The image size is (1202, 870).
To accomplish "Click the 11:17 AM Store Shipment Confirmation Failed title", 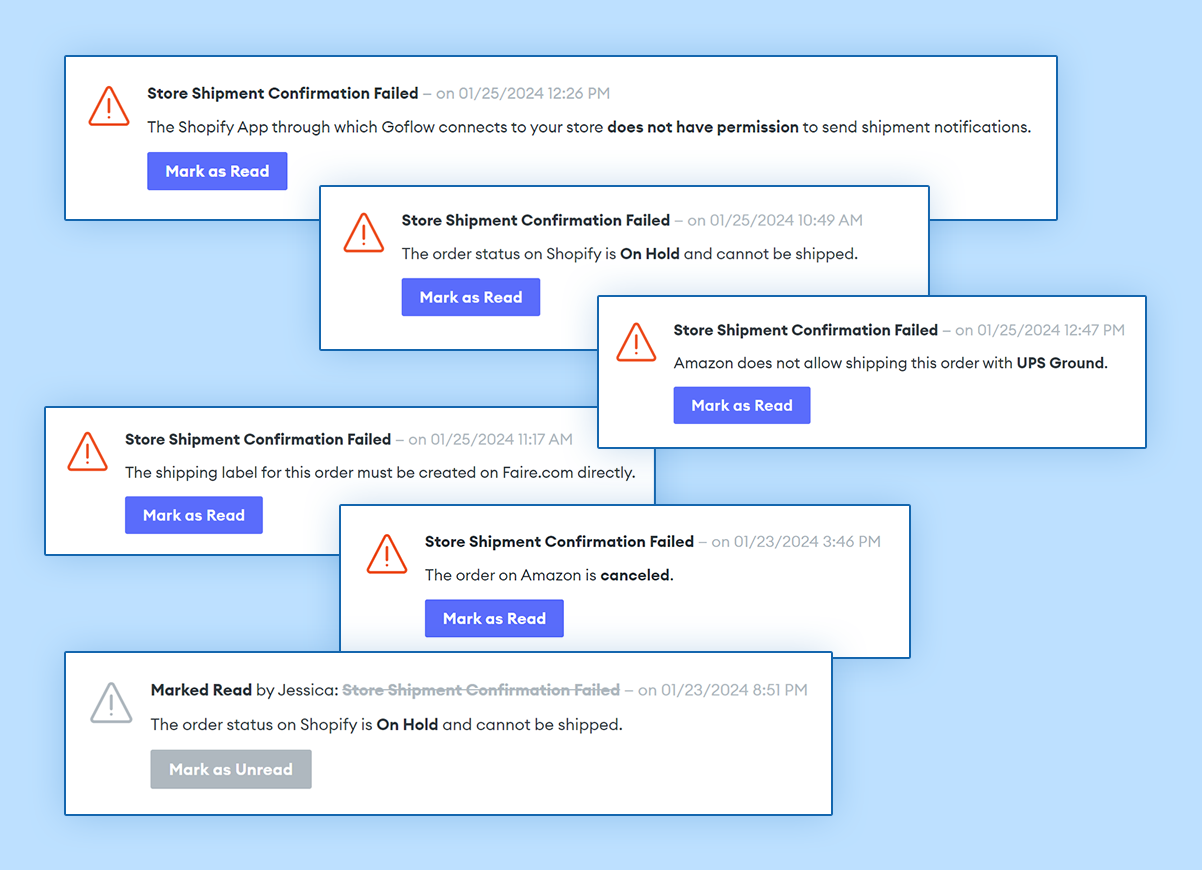I will [258, 439].
